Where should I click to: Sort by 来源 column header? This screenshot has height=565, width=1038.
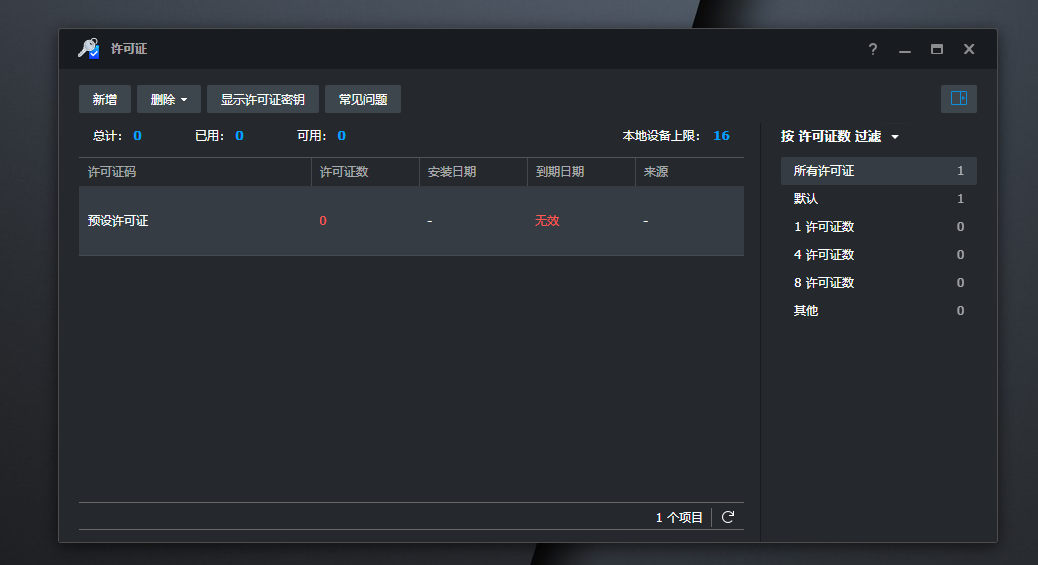pos(690,172)
